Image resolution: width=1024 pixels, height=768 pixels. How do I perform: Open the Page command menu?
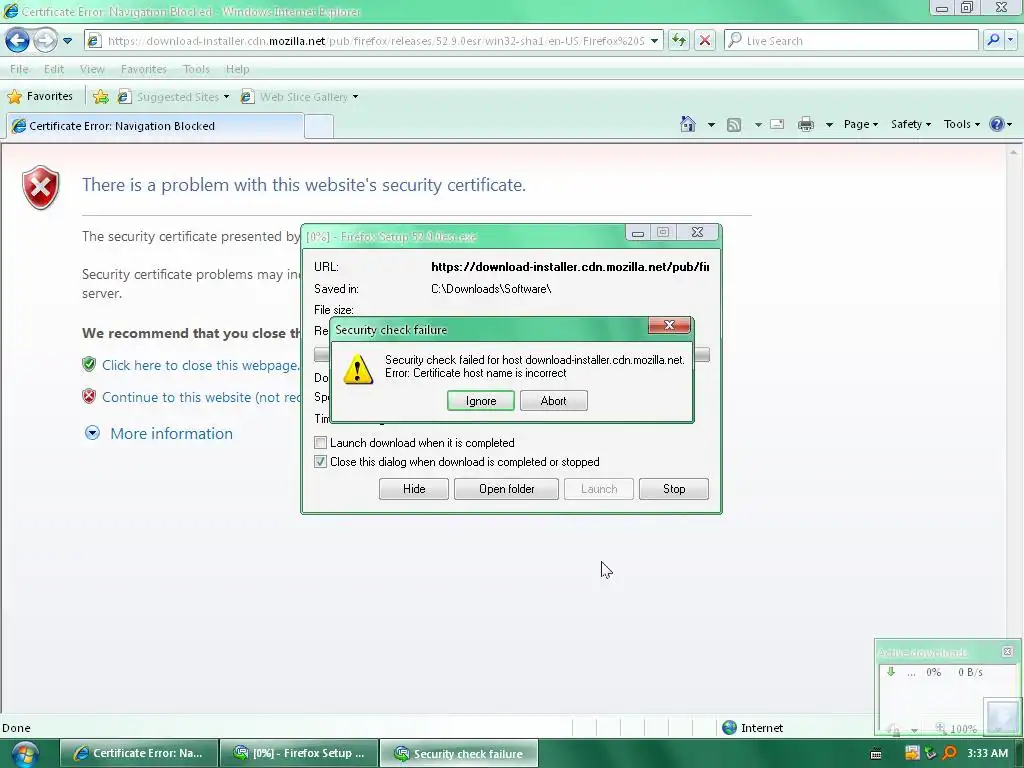[861, 124]
